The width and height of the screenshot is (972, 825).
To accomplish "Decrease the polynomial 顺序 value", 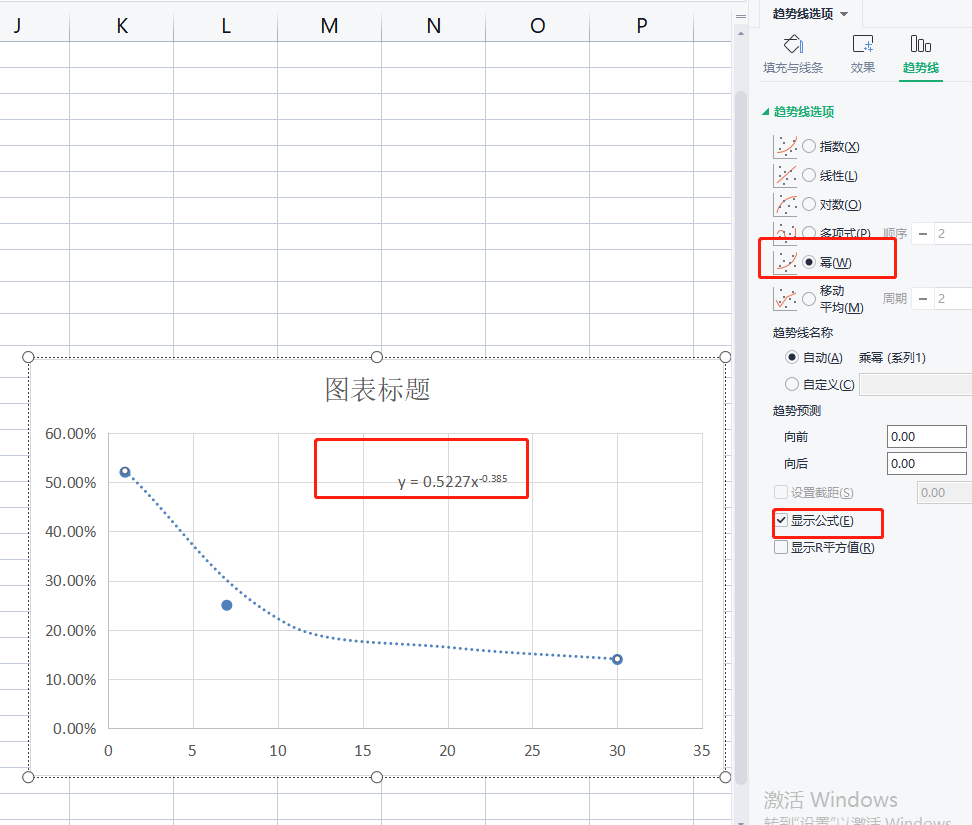I will coord(923,234).
